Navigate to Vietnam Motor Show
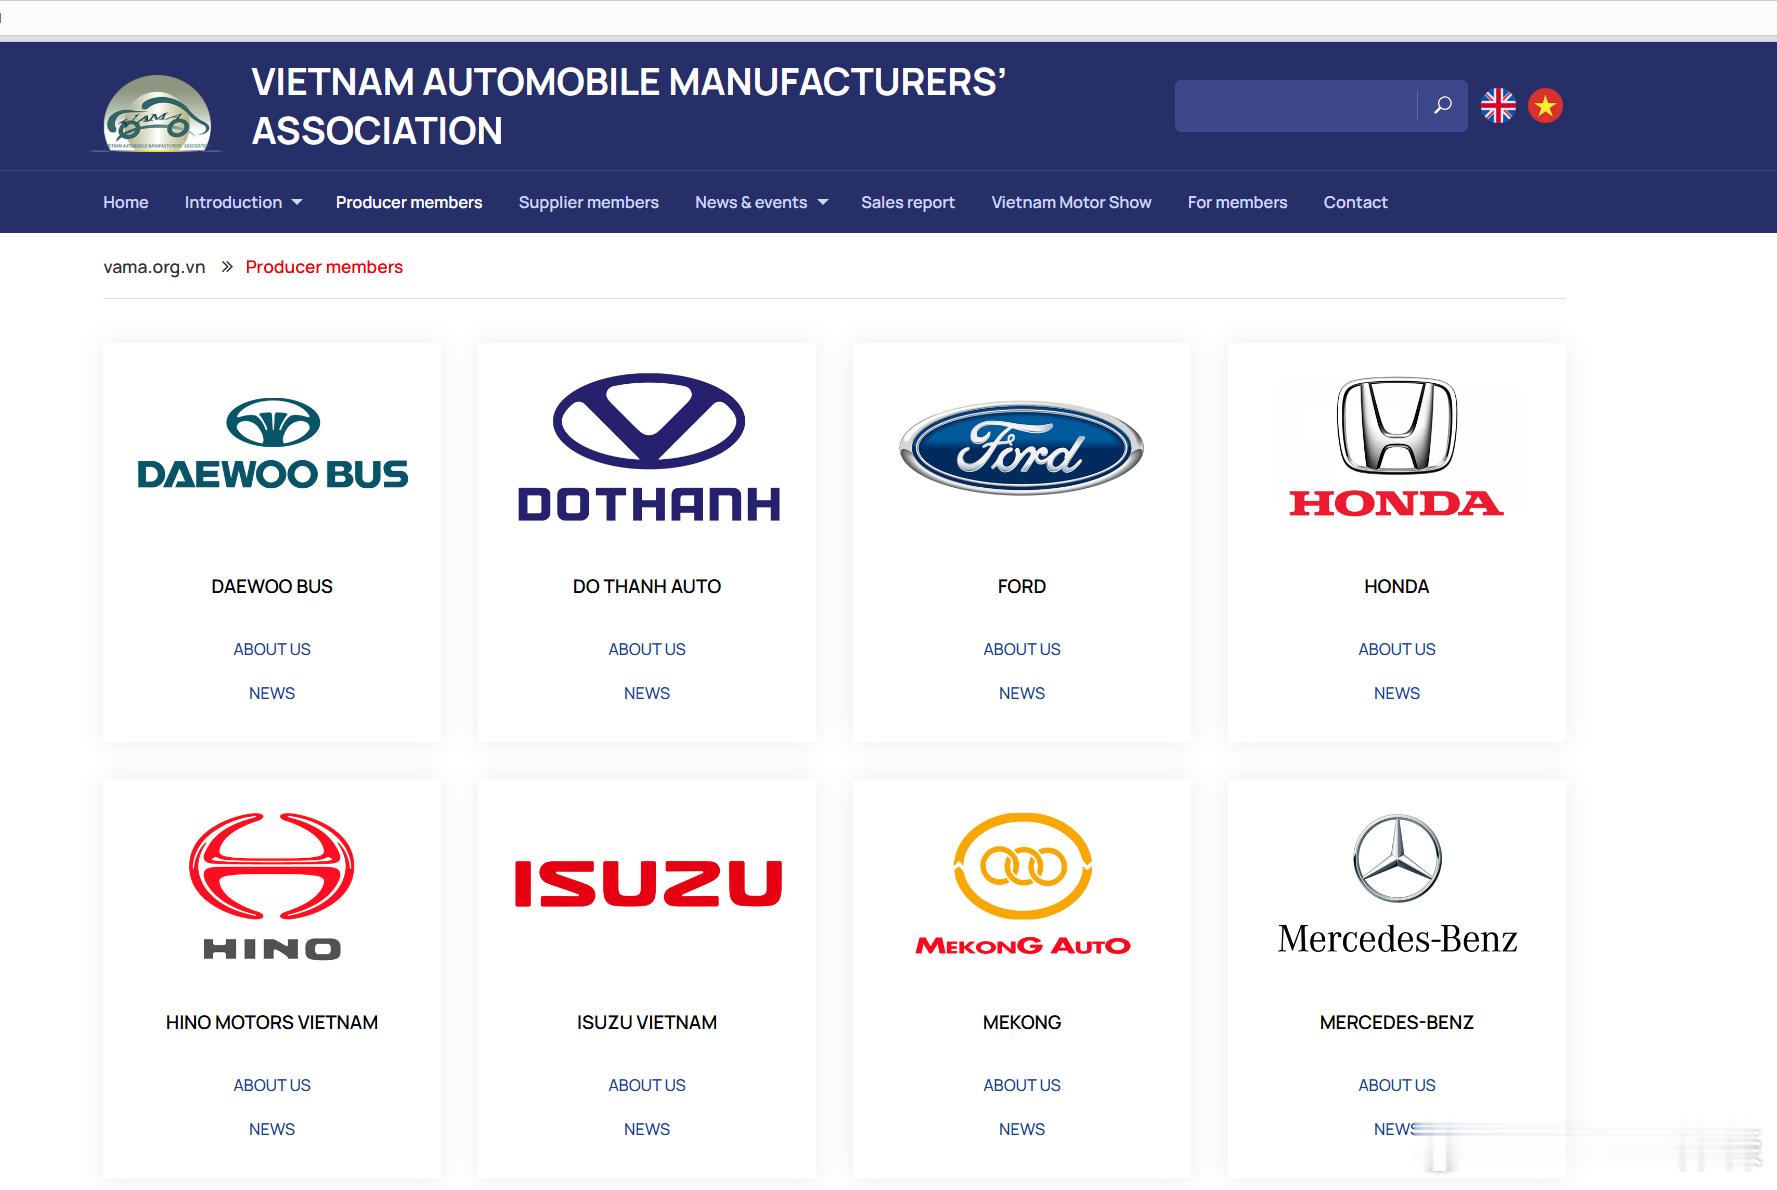The image size is (1777, 1190). [x=1071, y=202]
